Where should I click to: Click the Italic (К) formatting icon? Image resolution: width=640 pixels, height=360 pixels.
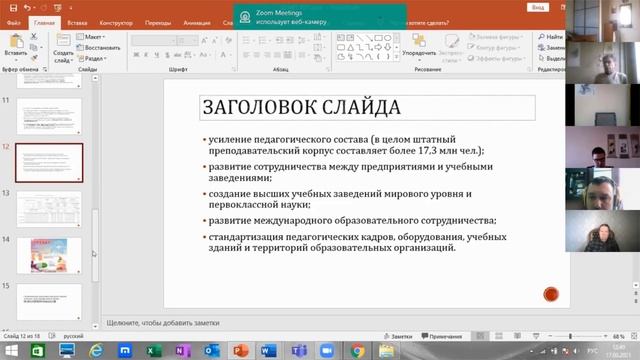[x=146, y=55]
